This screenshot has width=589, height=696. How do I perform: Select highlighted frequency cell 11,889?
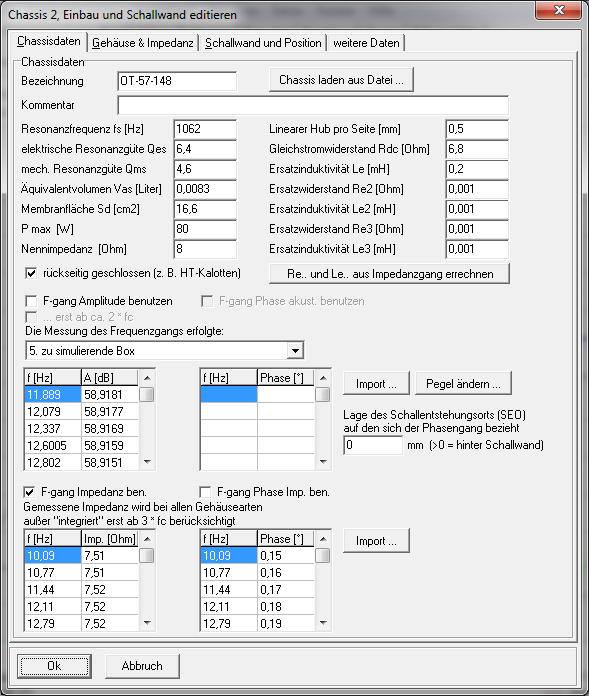pyautogui.click(x=53, y=395)
